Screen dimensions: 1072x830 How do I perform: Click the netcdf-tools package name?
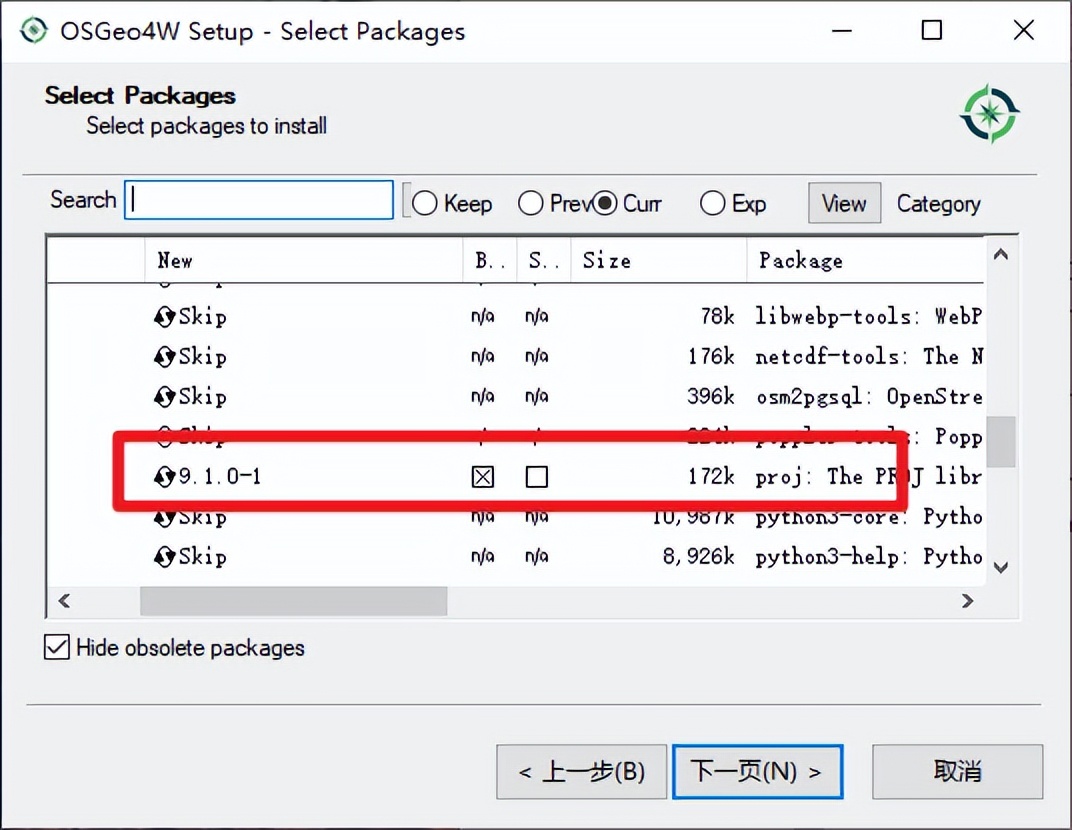click(827, 356)
